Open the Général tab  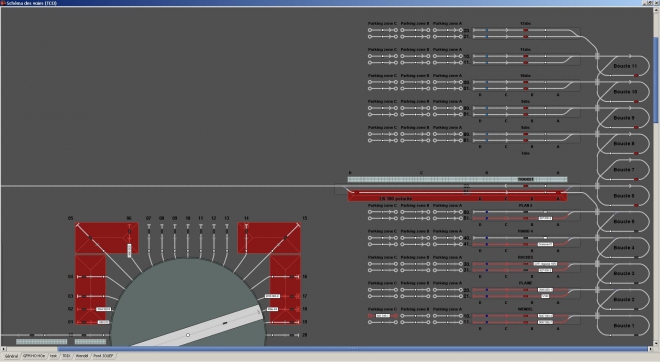tap(11, 356)
